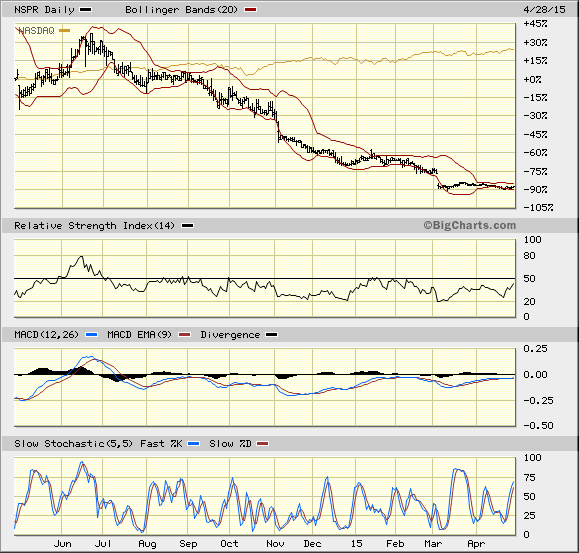Click the Sep month label
Viewport: 579px width, 553px height.
click(188, 544)
